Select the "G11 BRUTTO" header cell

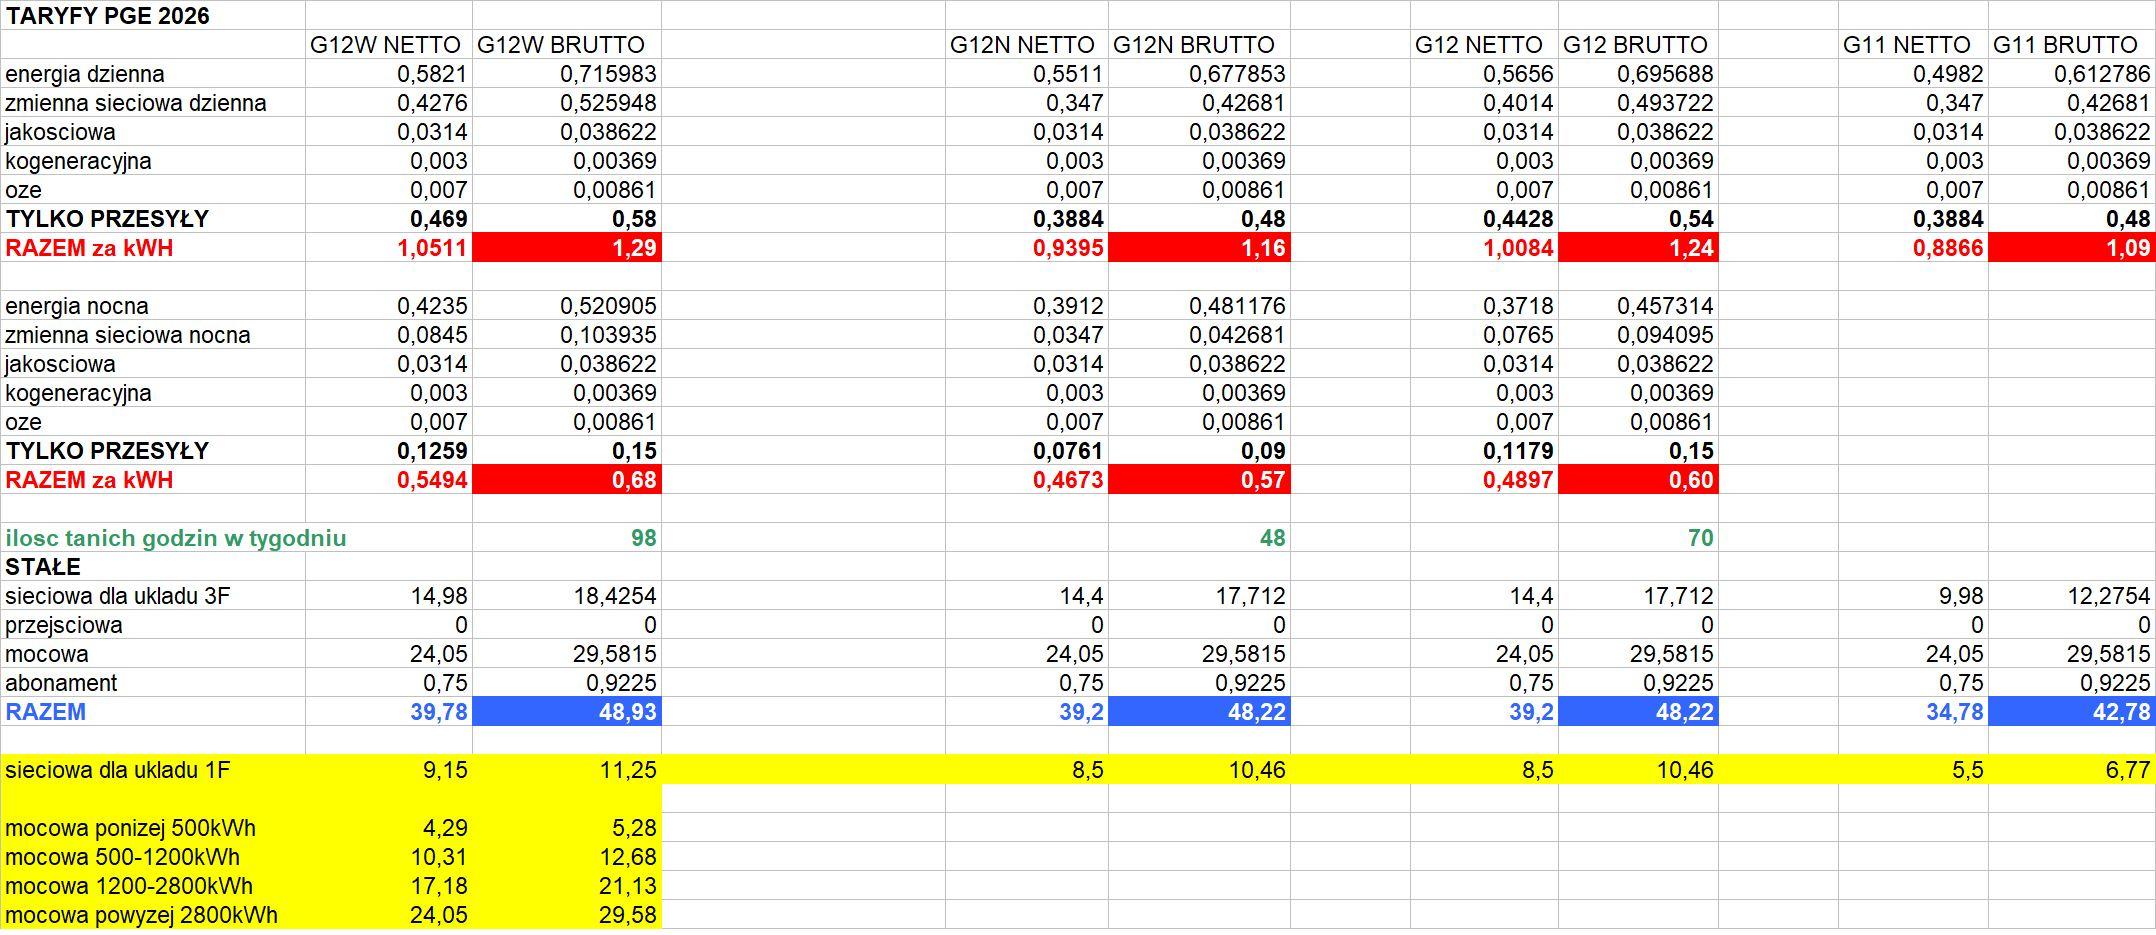pos(2064,45)
